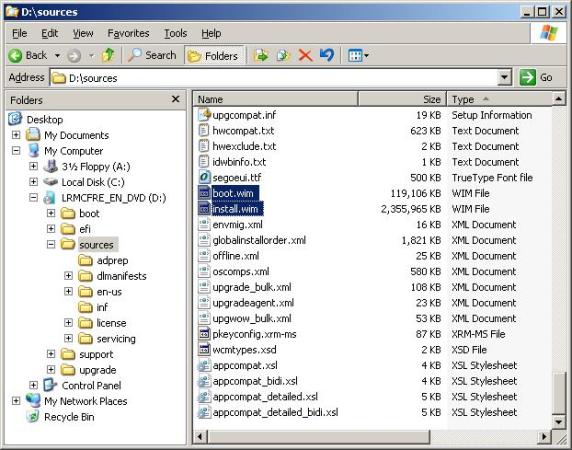
Task: Open the Search pane
Action: [152, 55]
